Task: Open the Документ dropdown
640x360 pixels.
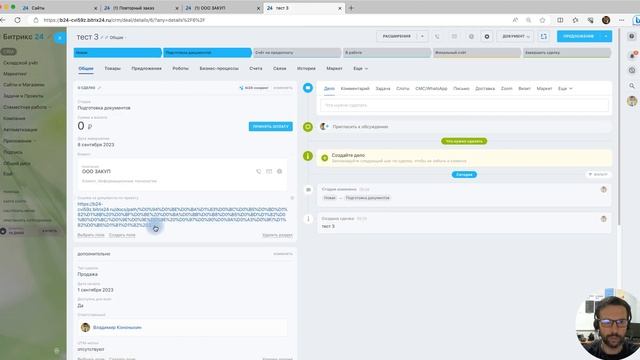Action: [516, 36]
